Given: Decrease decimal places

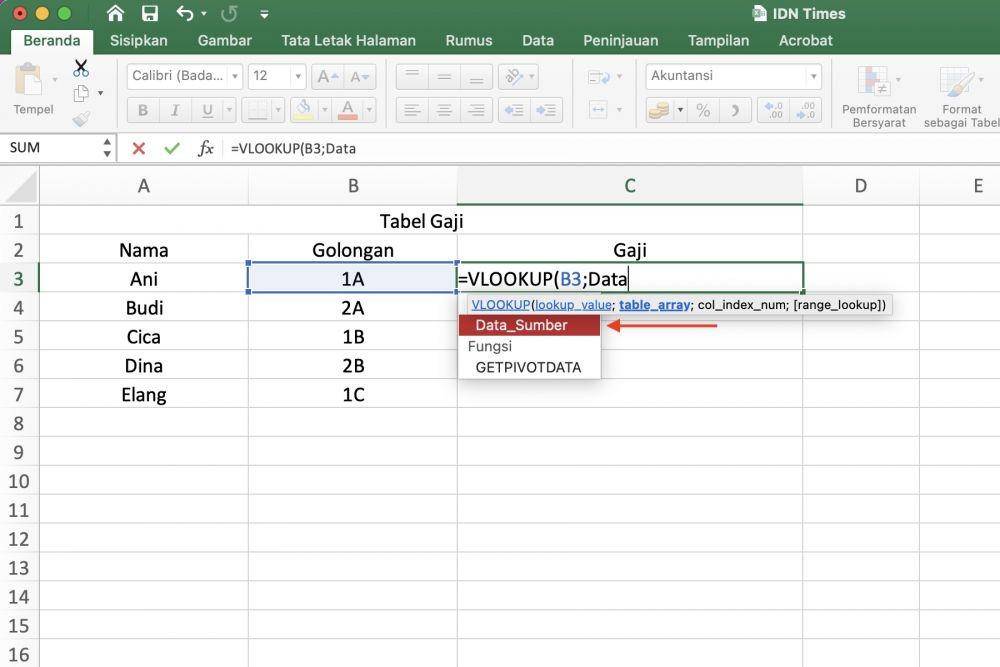Looking at the screenshot, I should click(x=805, y=110).
